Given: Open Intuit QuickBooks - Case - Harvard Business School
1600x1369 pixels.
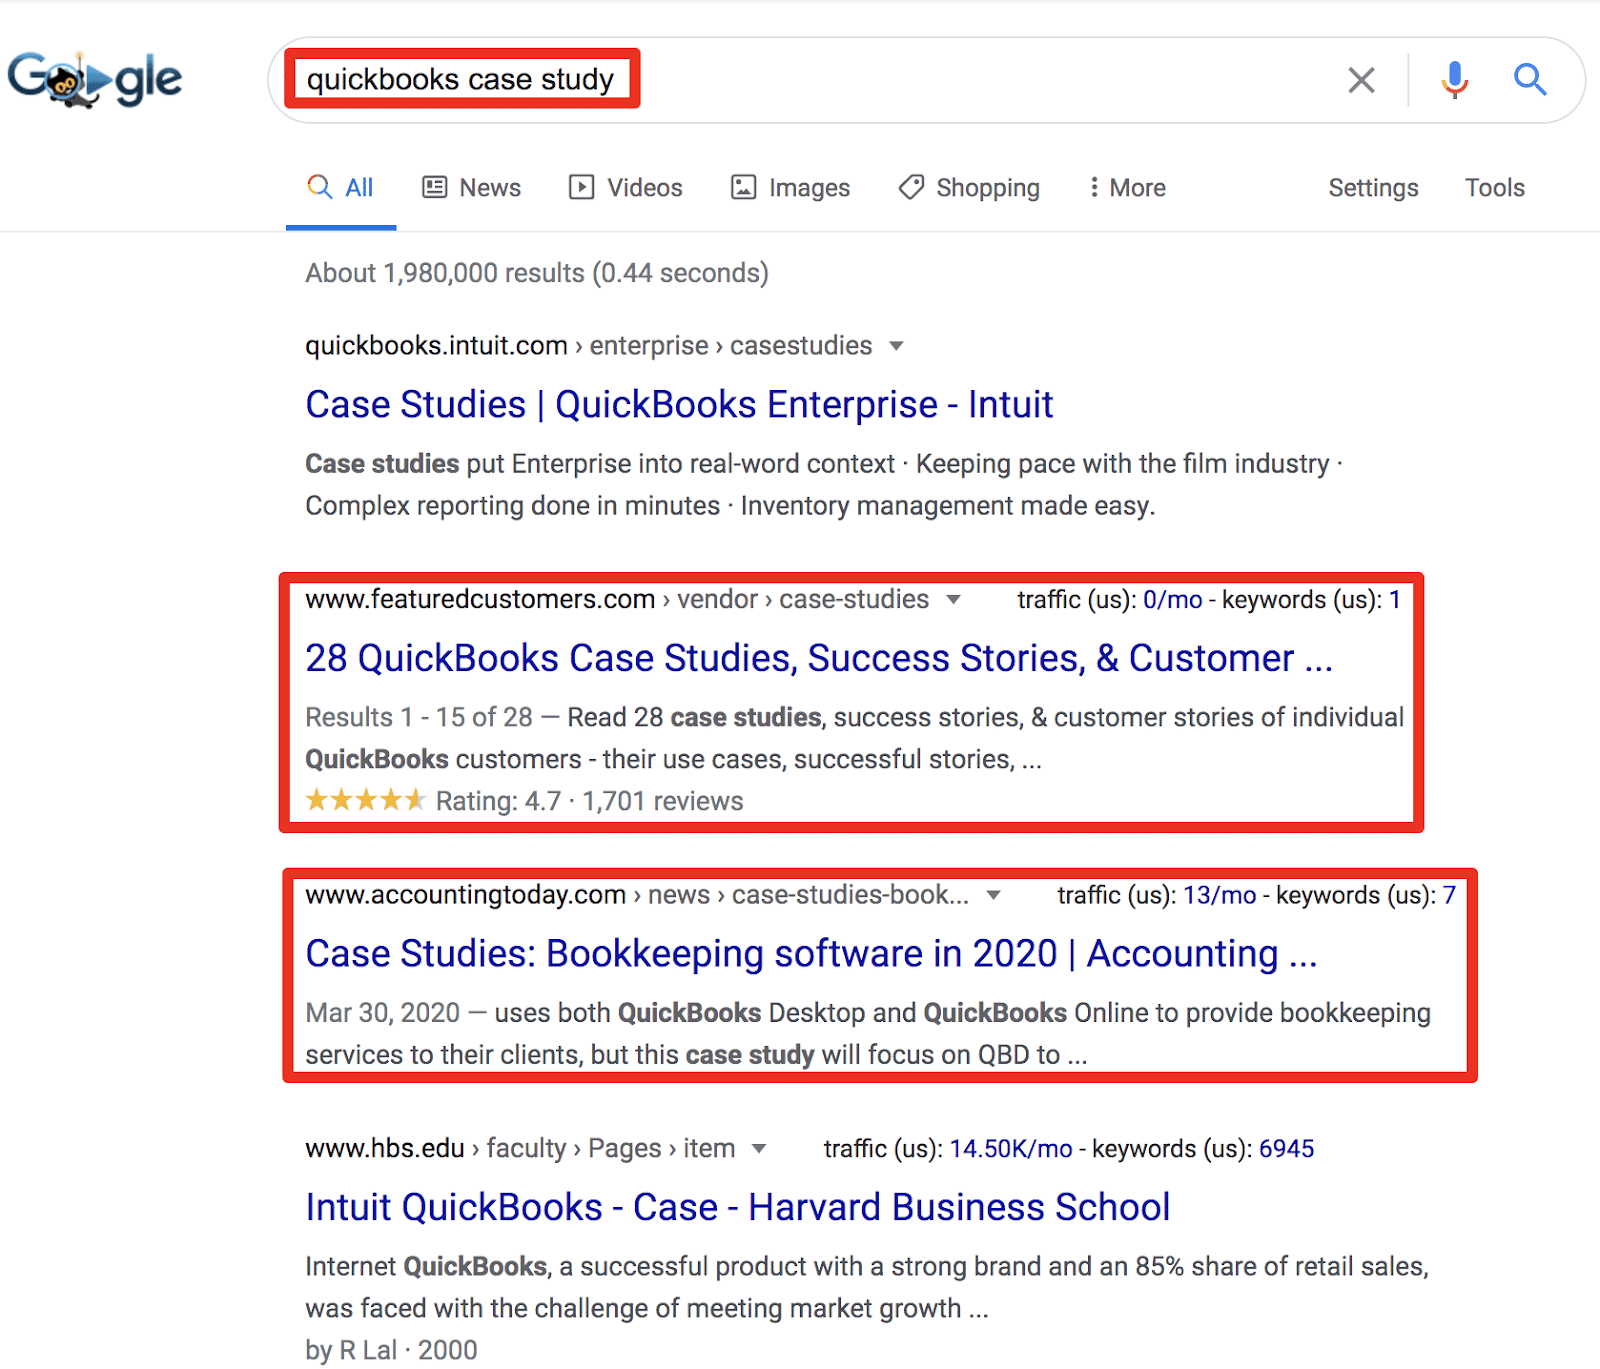Looking at the screenshot, I should (738, 1207).
